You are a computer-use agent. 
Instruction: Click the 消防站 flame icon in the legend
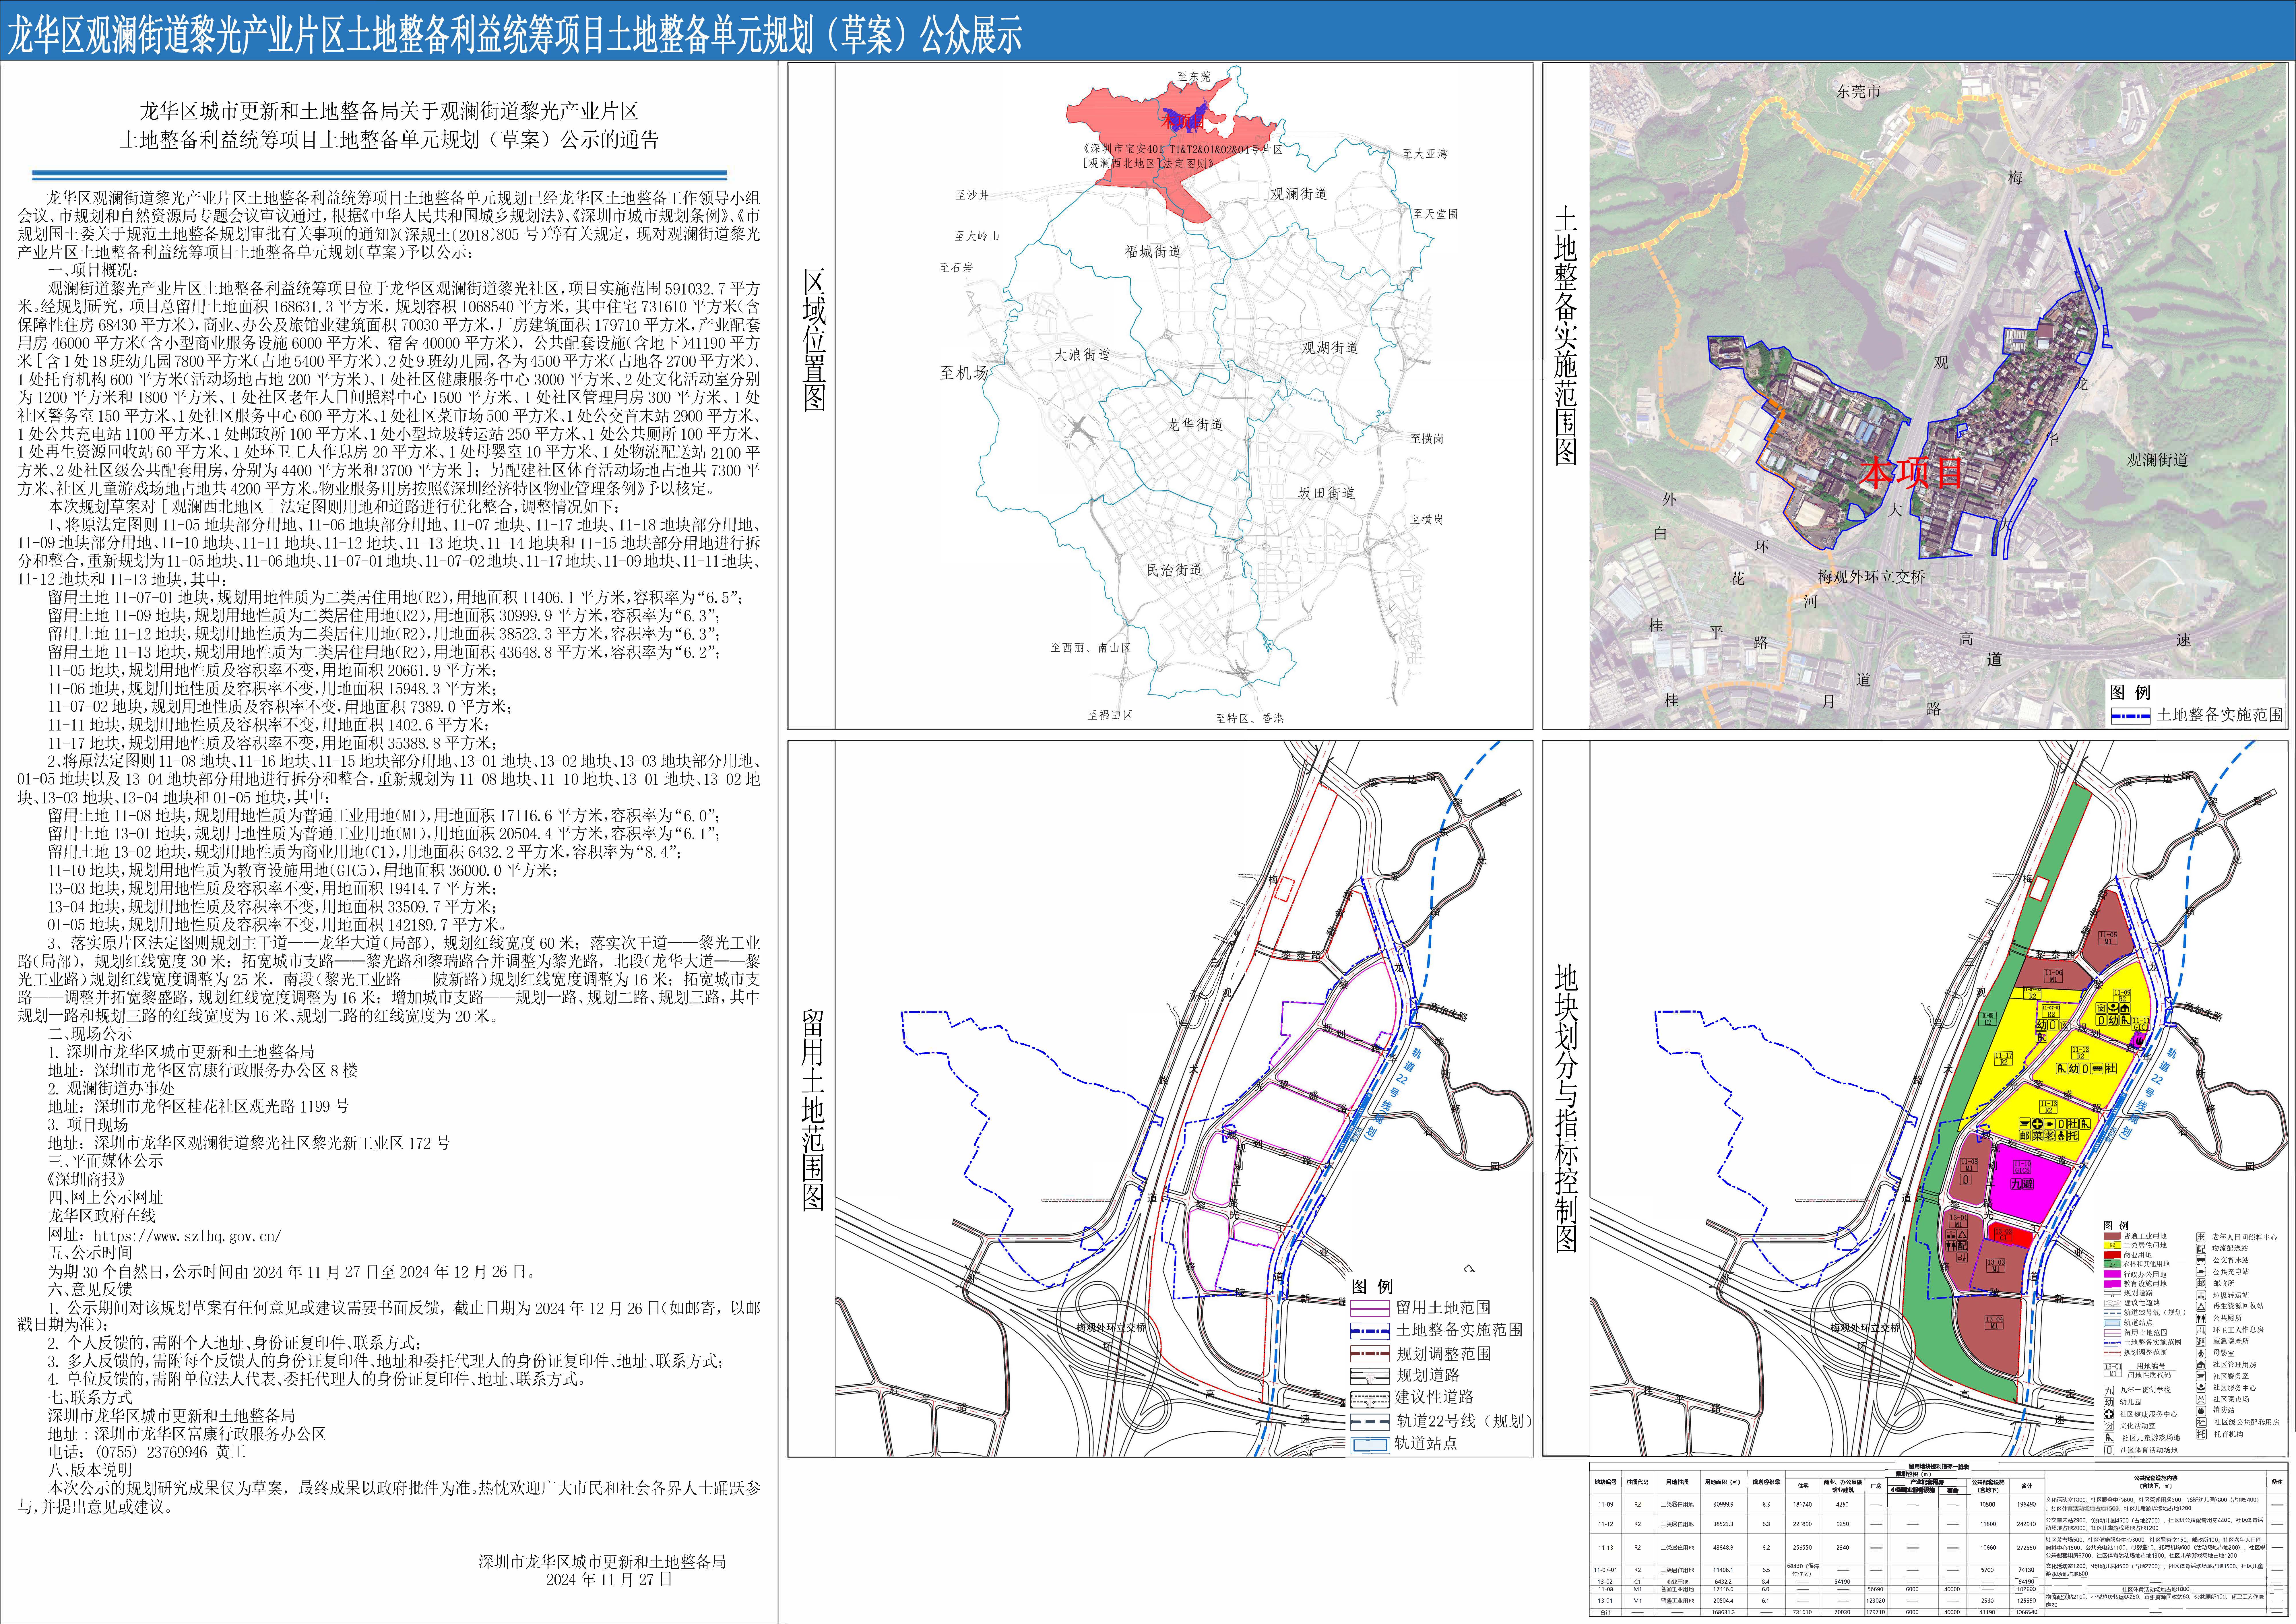click(x=2201, y=1411)
